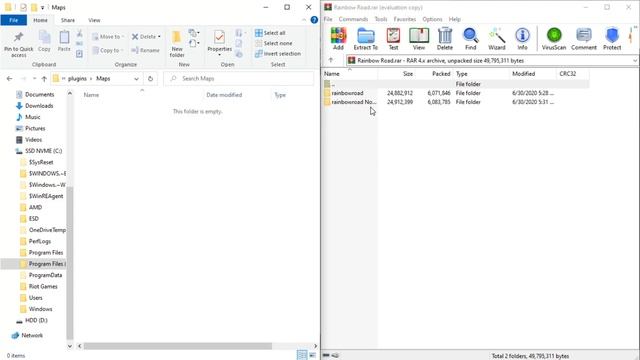
Task: Click WinRAR's Delete trash icon
Action: 444,39
